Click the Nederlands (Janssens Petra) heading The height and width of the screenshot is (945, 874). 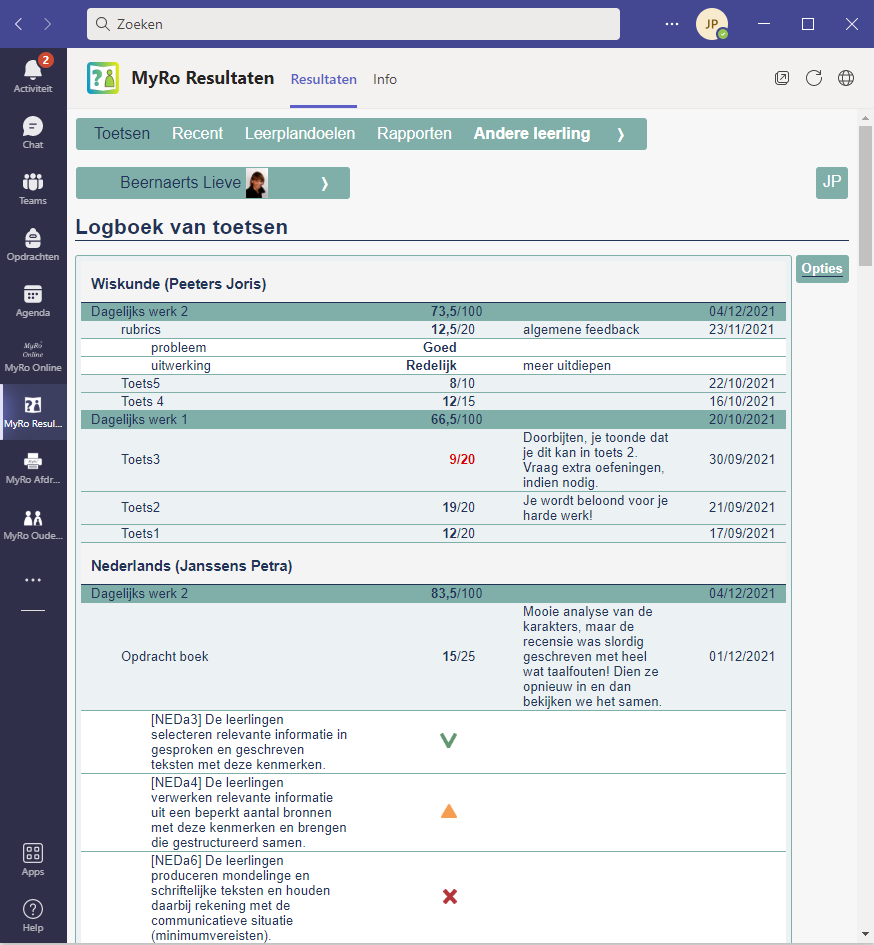(192, 566)
